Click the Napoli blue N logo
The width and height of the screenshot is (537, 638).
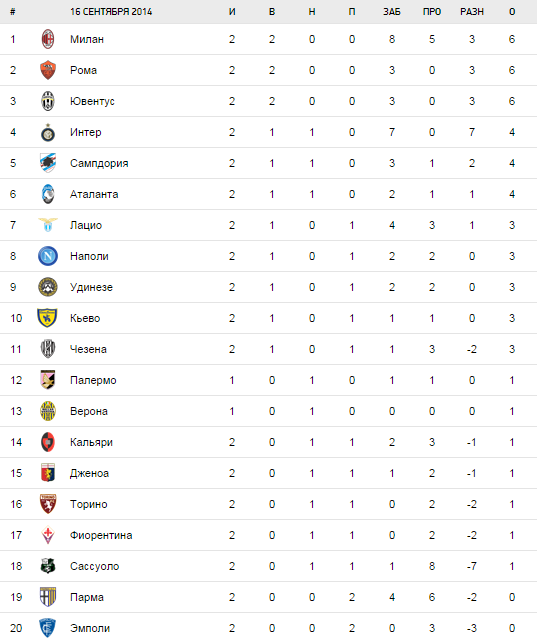point(48,256)
